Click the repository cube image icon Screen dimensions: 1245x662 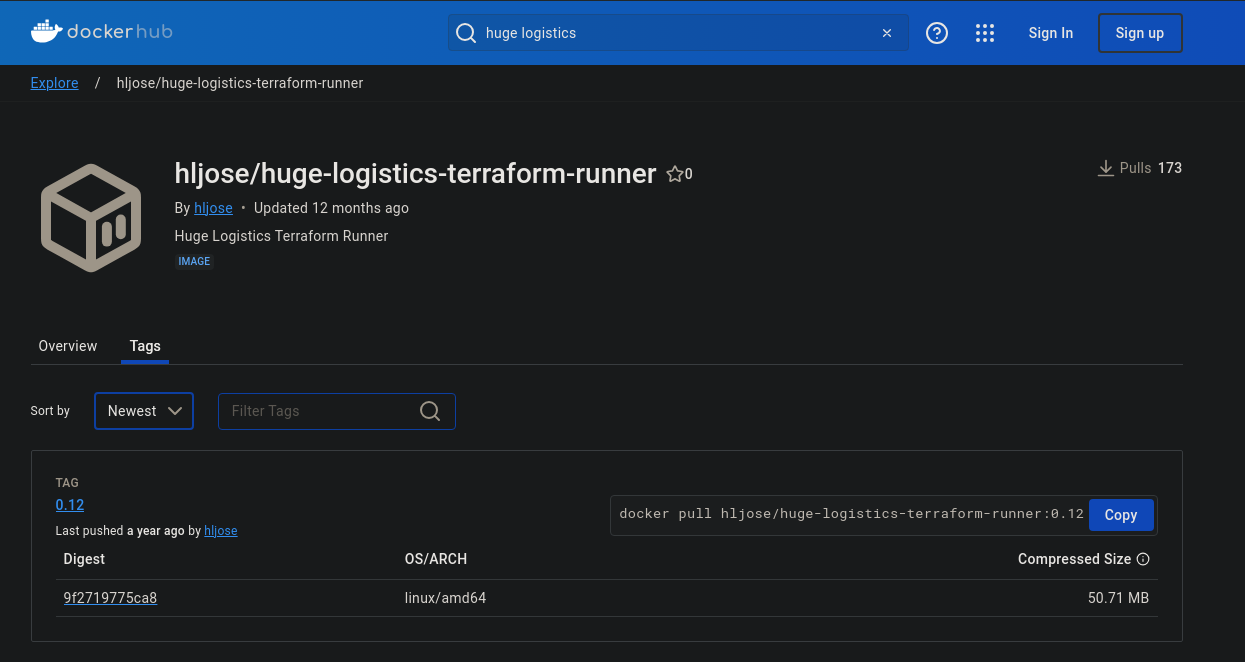(x=91, y=218)
